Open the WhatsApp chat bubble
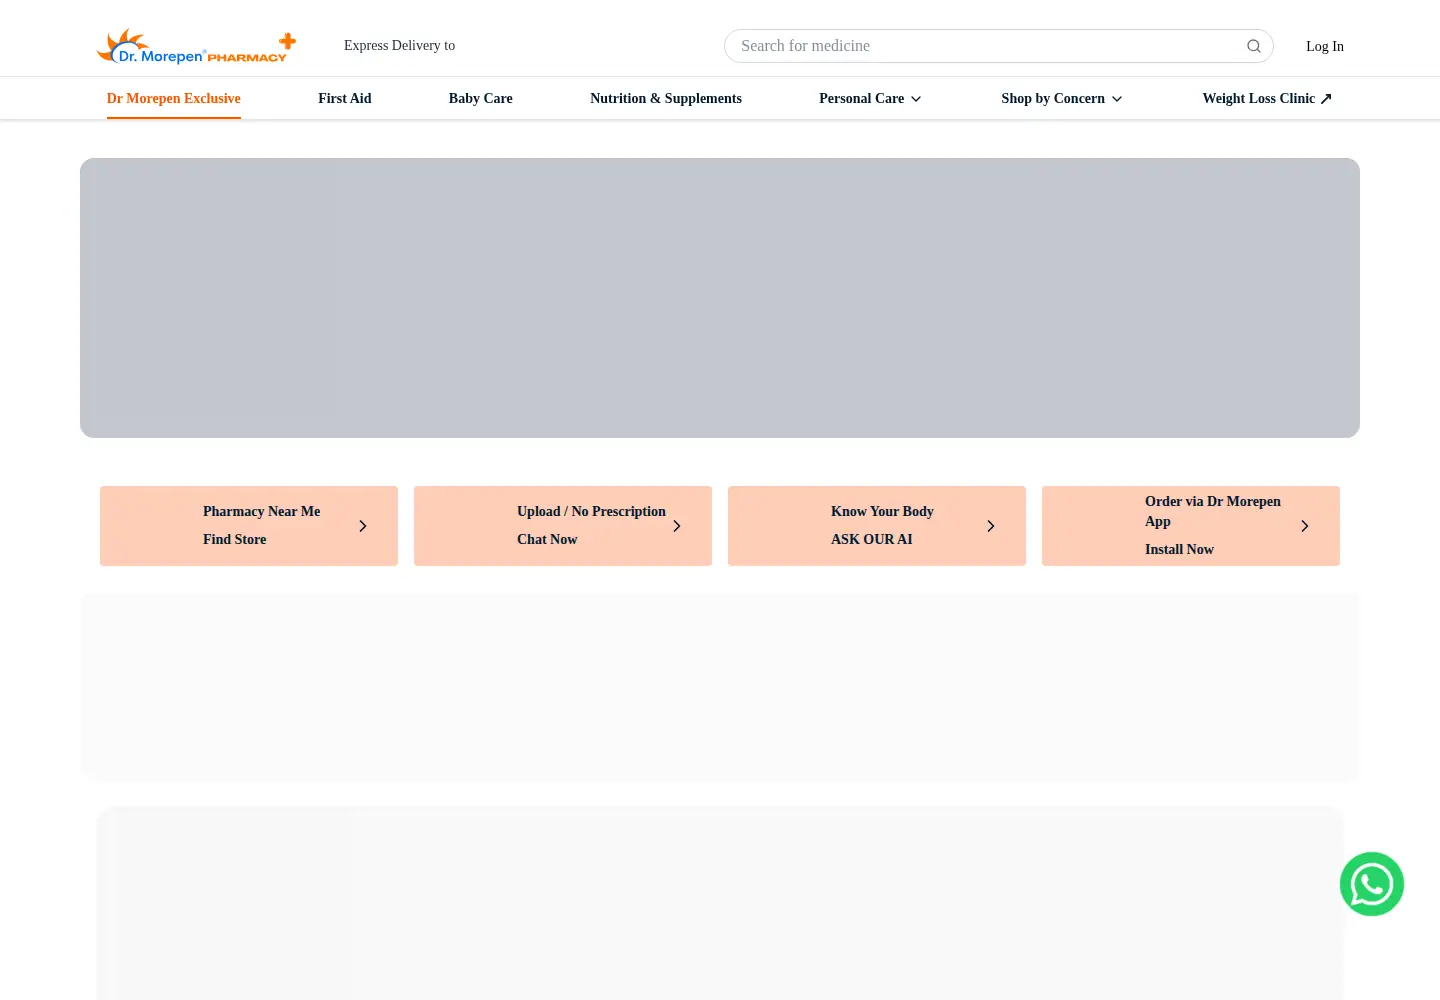The width and height of the screenshot is (1440, 1000). coord(1372,884)
